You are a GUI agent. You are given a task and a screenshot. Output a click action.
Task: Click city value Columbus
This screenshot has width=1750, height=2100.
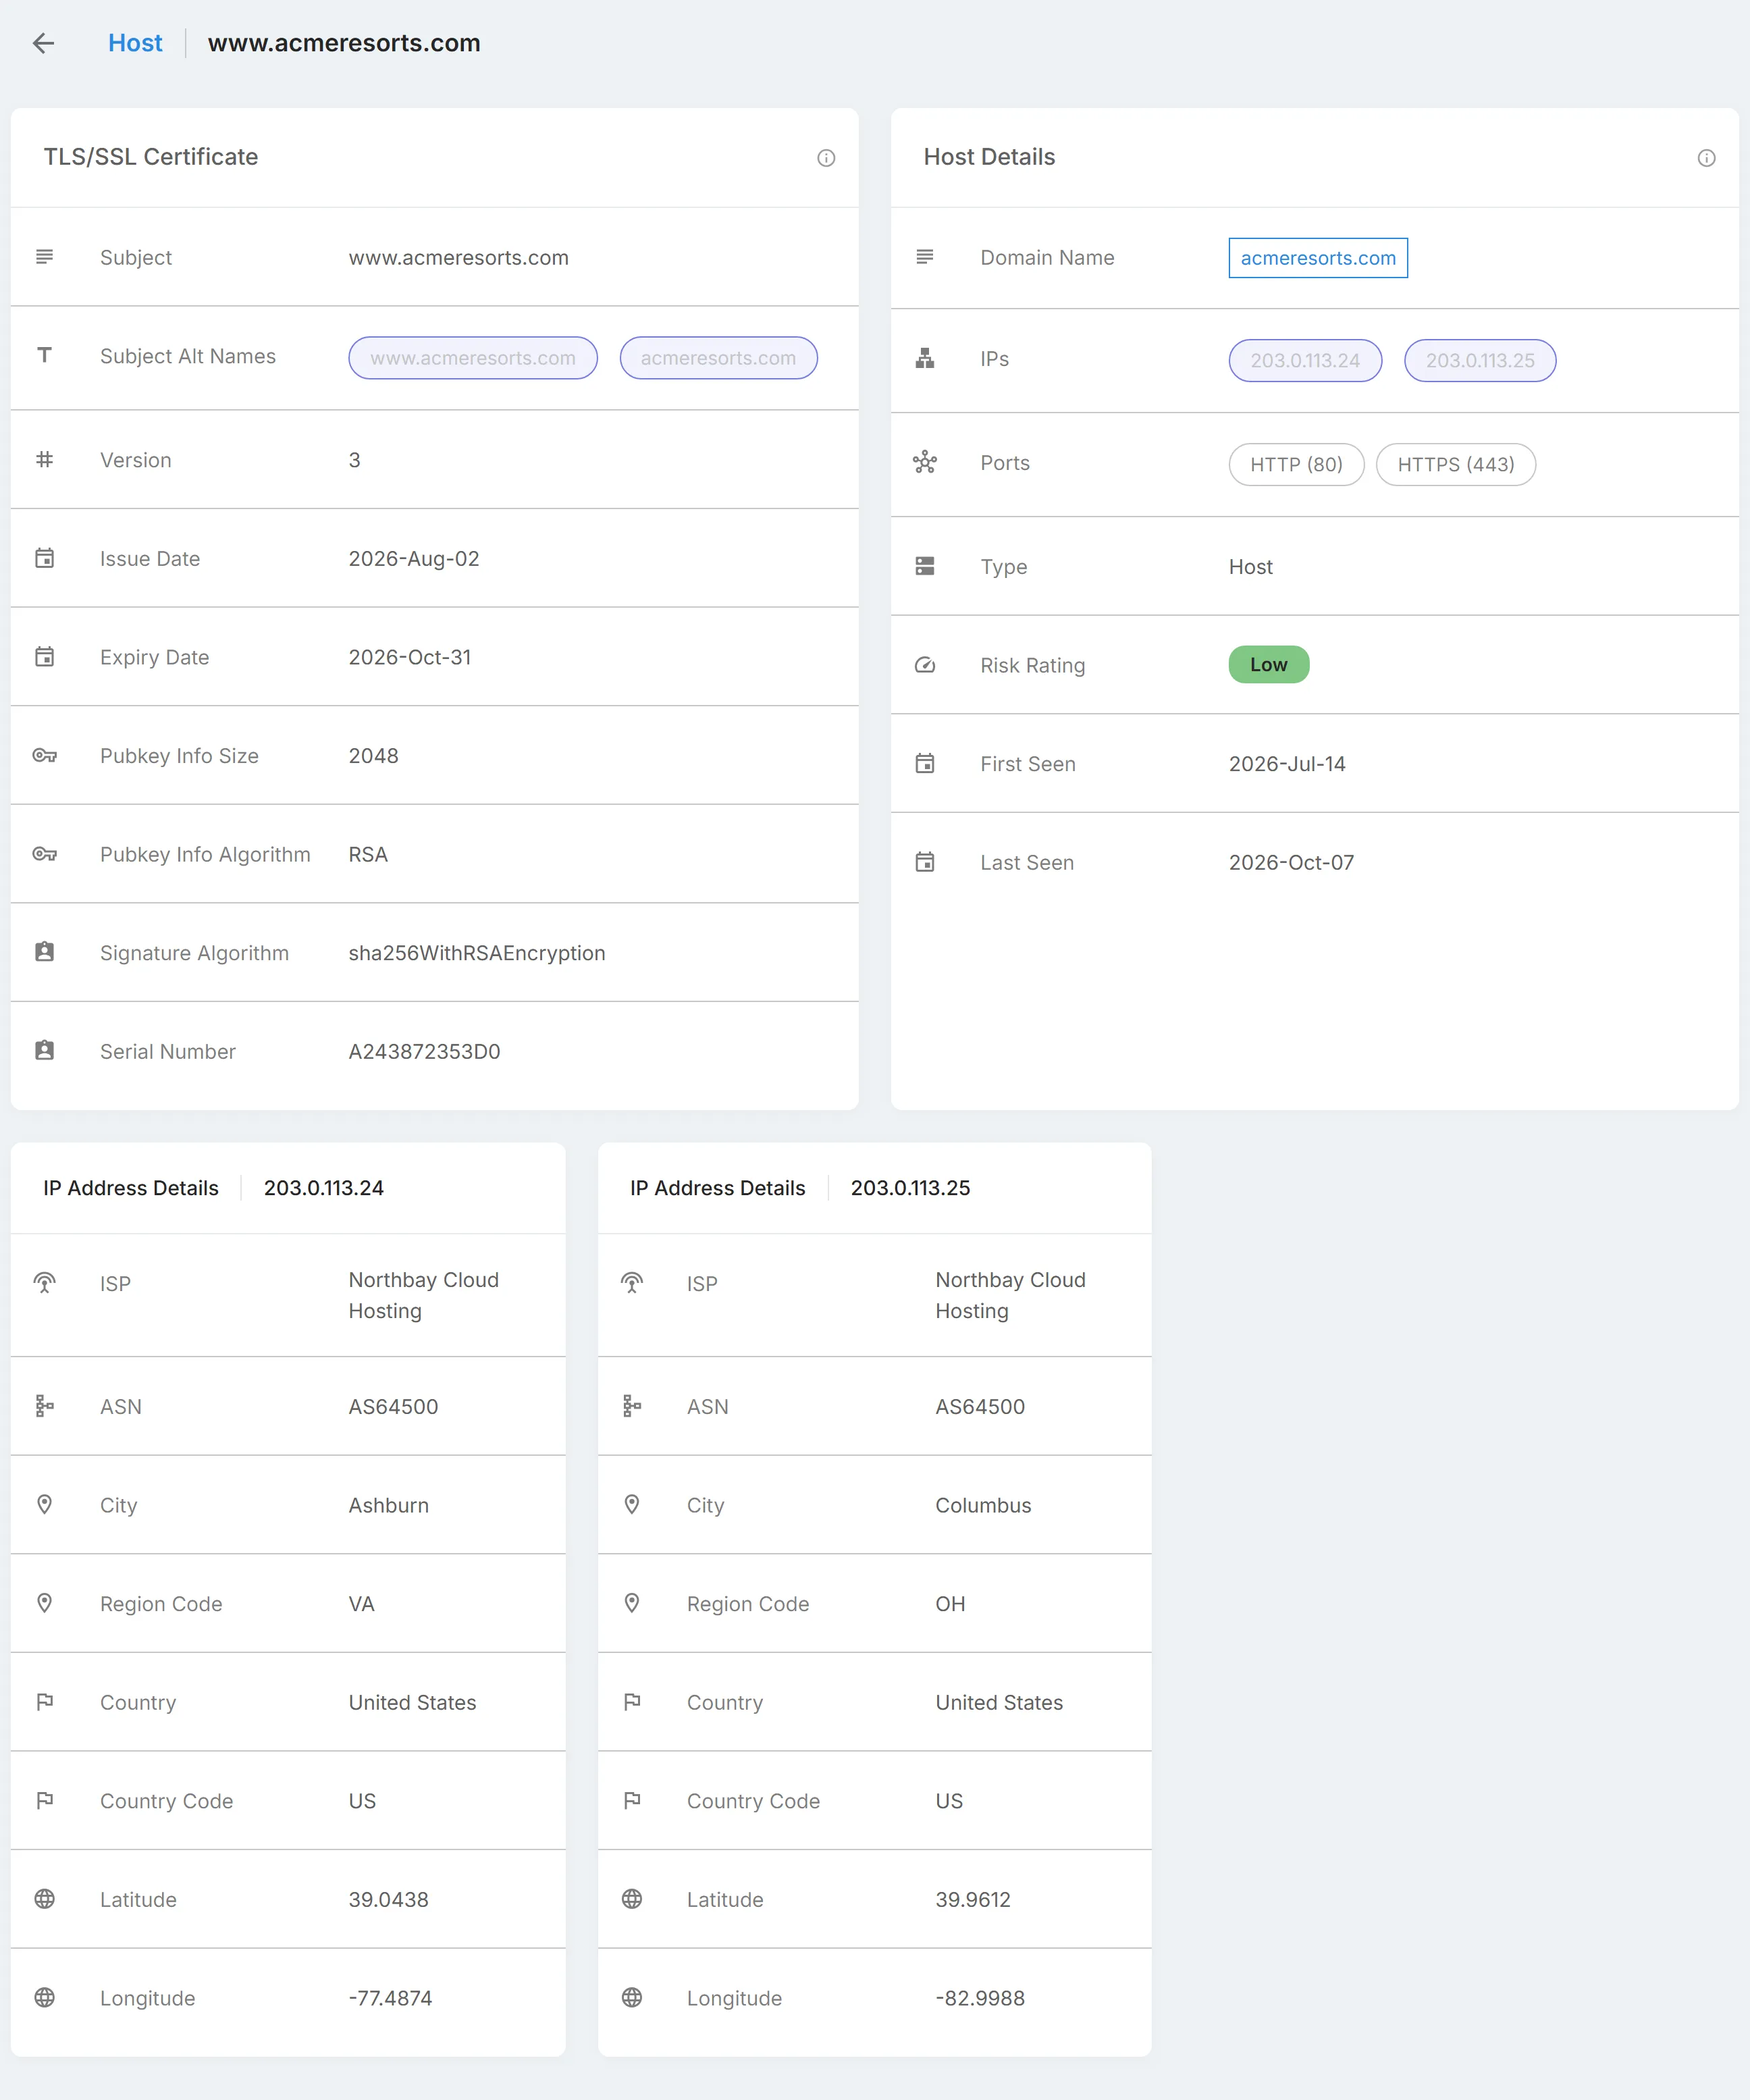click(983, 1505)
